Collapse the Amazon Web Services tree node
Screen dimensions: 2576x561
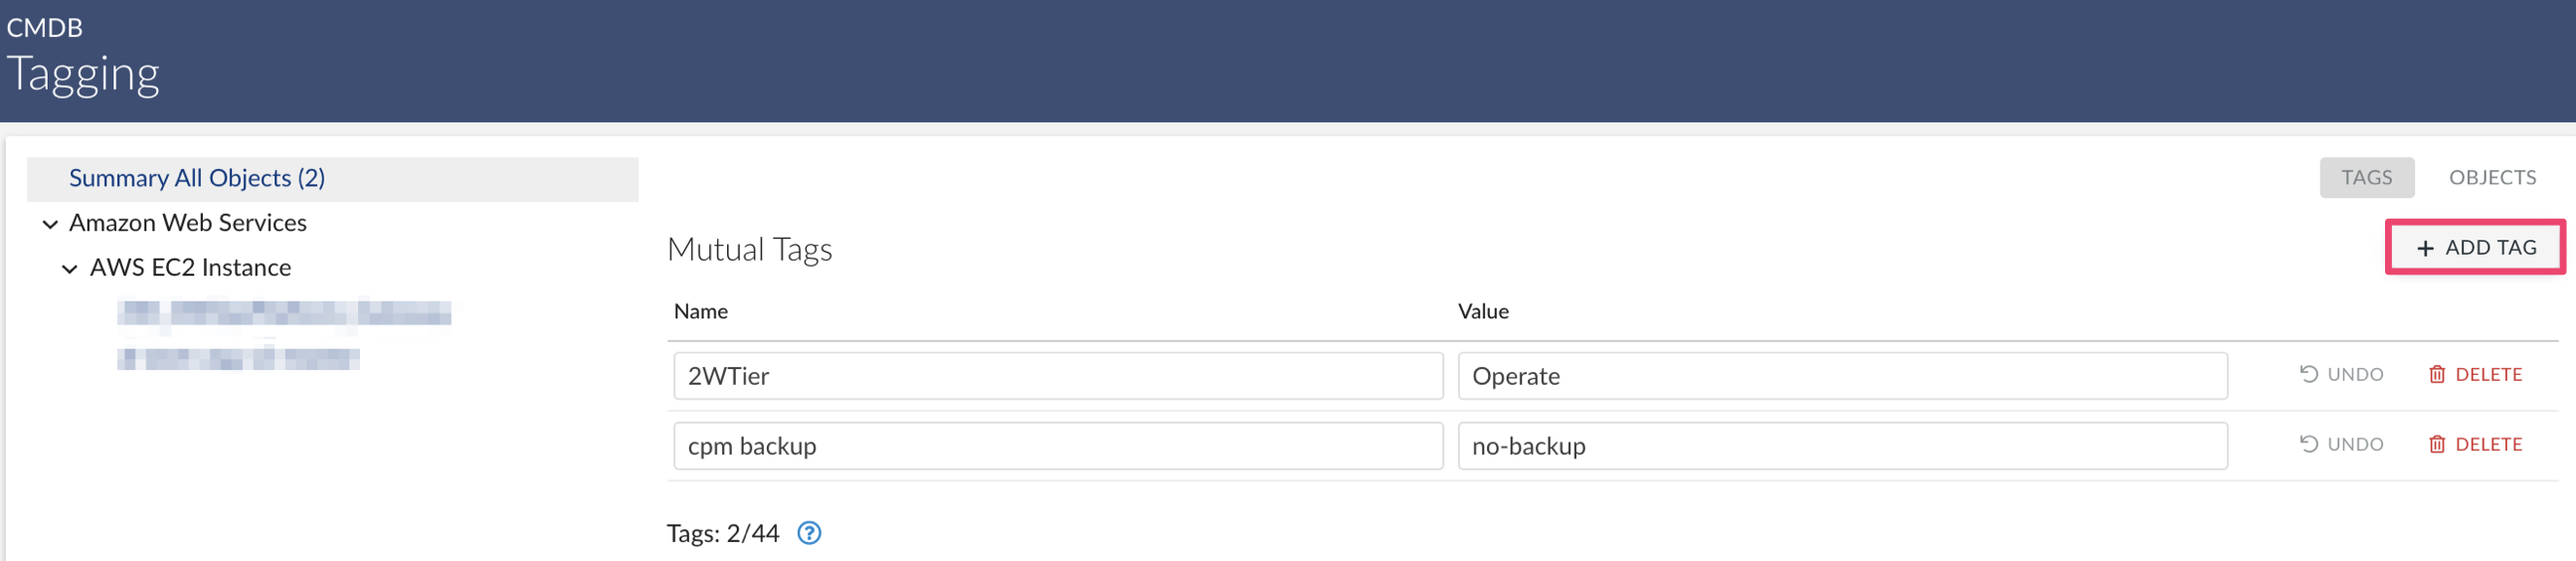pyautogui.click(x=50, y=224)
